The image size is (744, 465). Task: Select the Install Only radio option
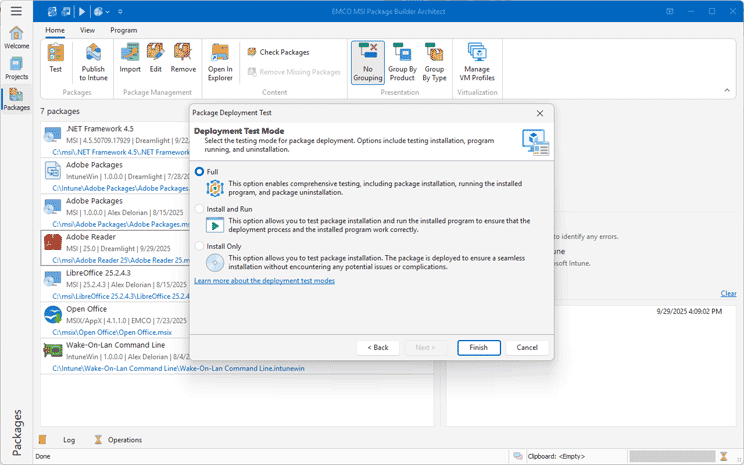click(x=200, y=245)
